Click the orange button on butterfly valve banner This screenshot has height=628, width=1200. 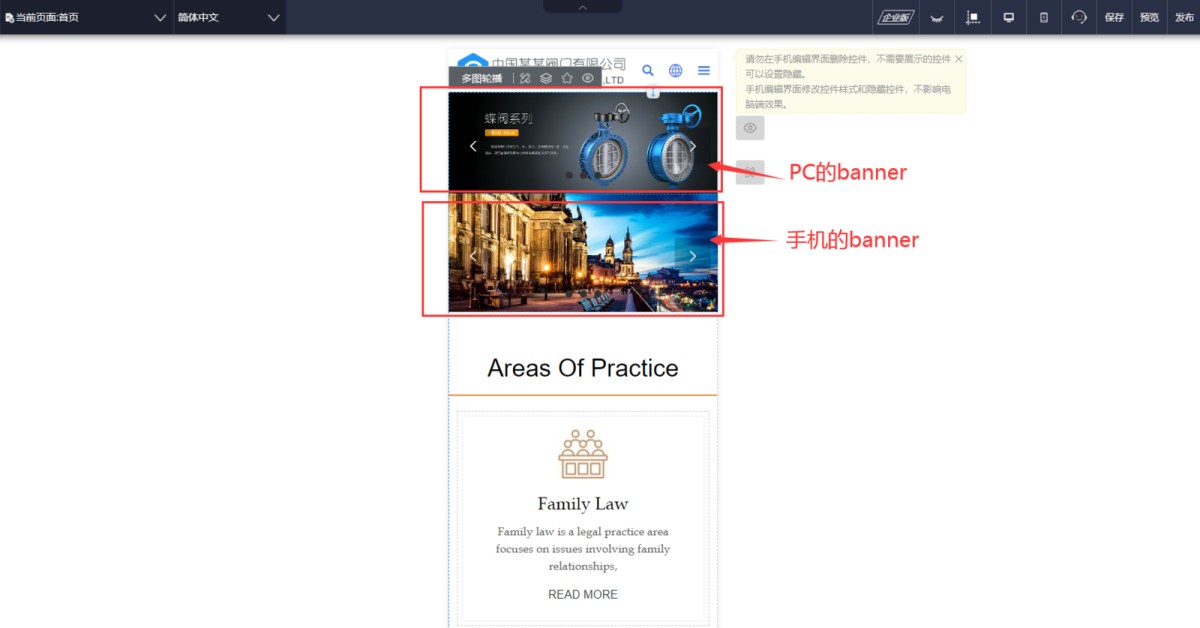point(502,132)
